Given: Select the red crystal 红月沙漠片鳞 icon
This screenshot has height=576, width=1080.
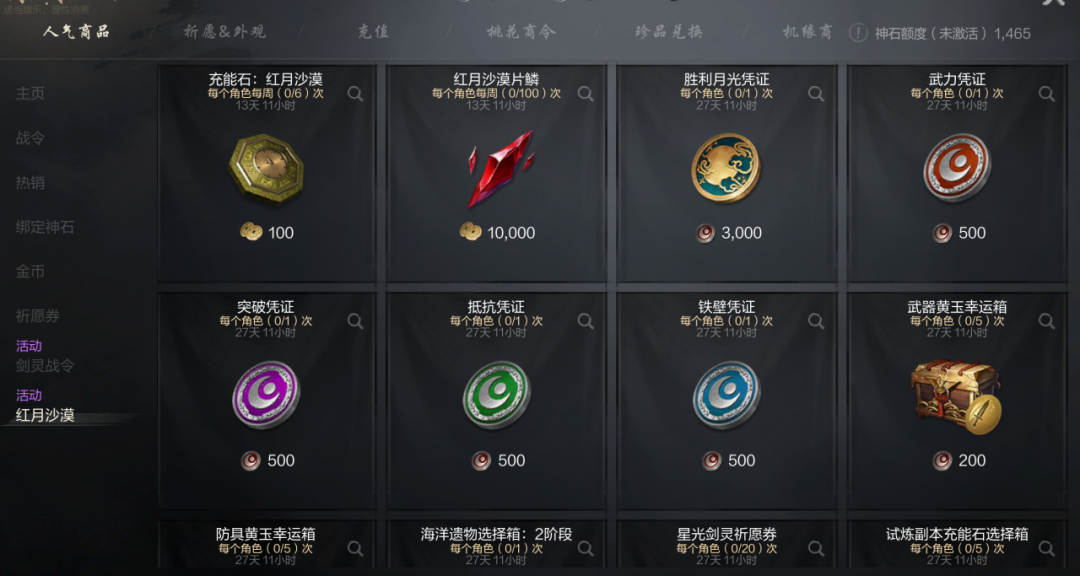Looking at the screenshot, I should click(497, 169).
